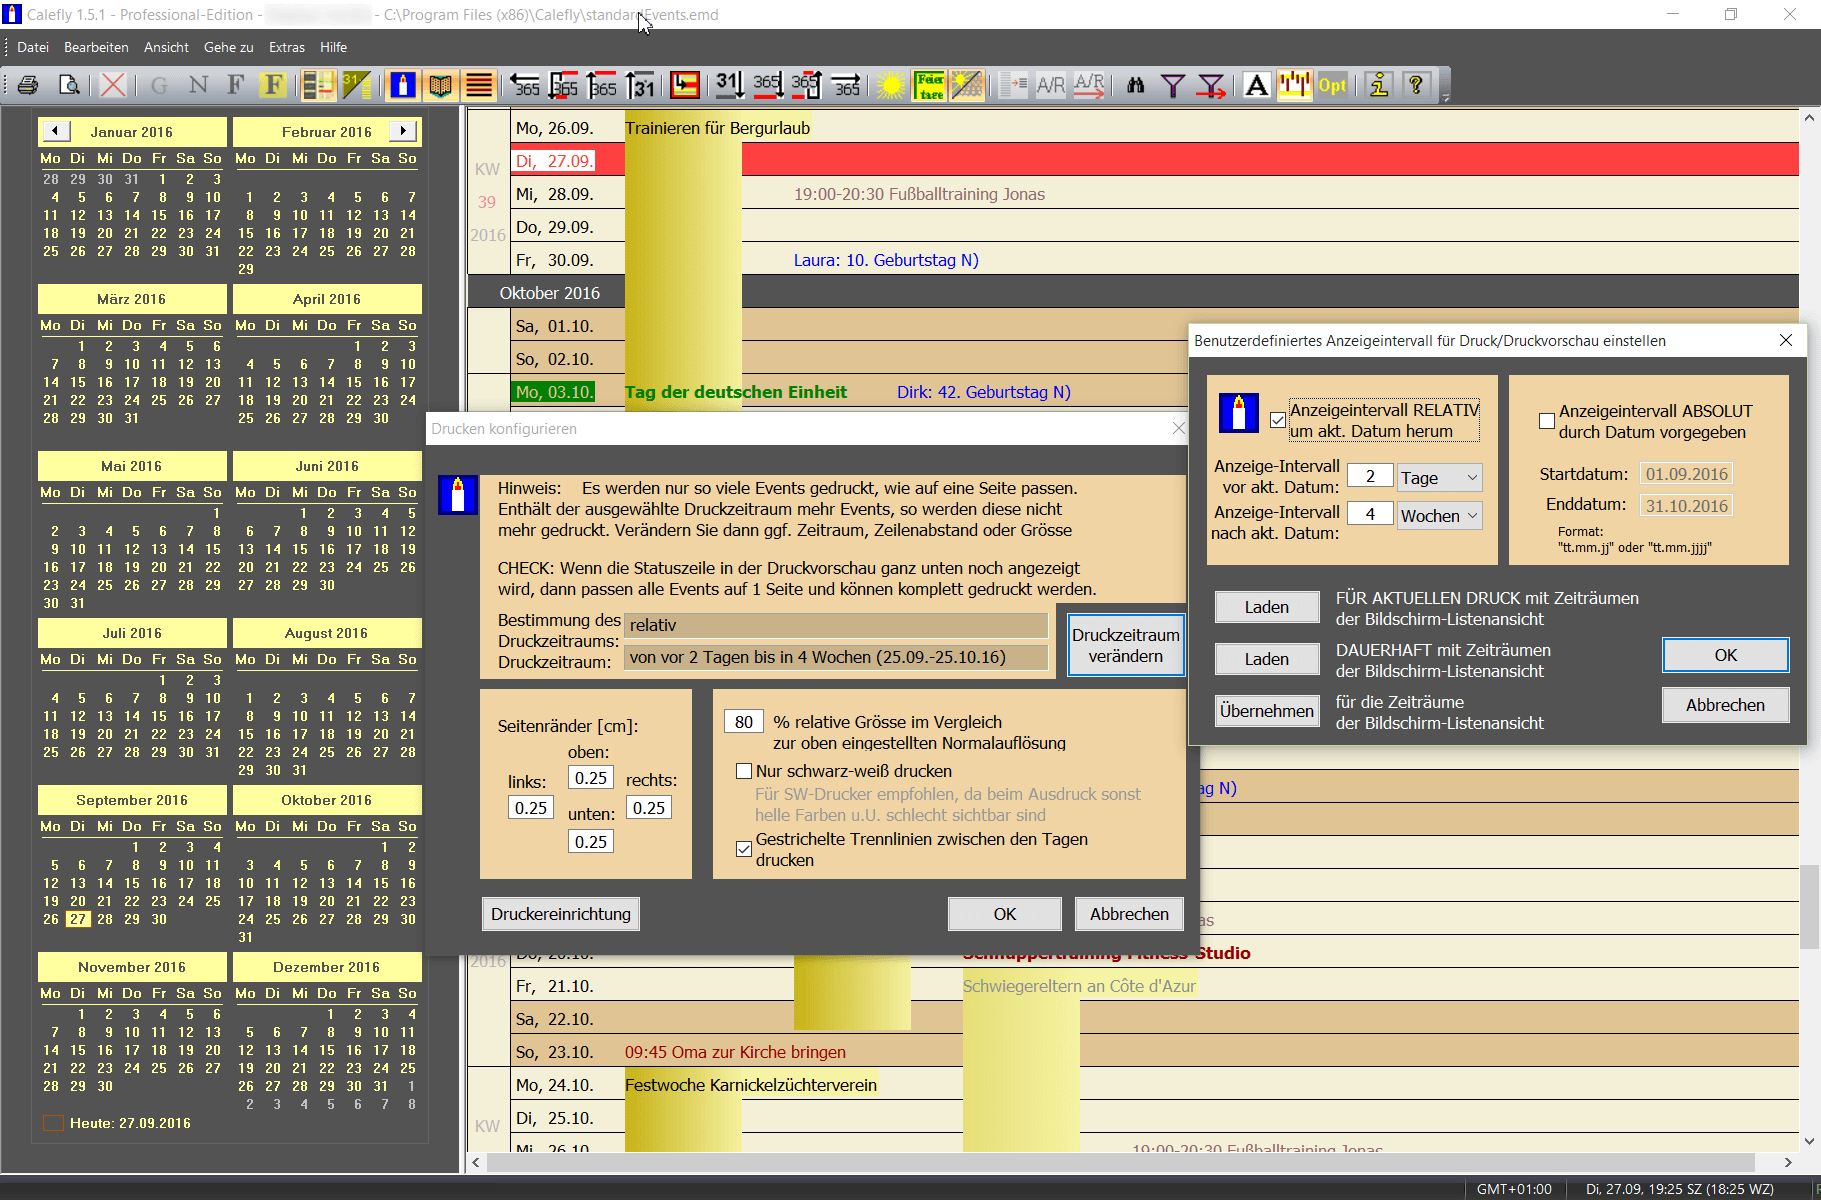This screenshot has width=1821, height=1200.
Task: Click the interval before date field showing 2
Action: [1370, 475]
